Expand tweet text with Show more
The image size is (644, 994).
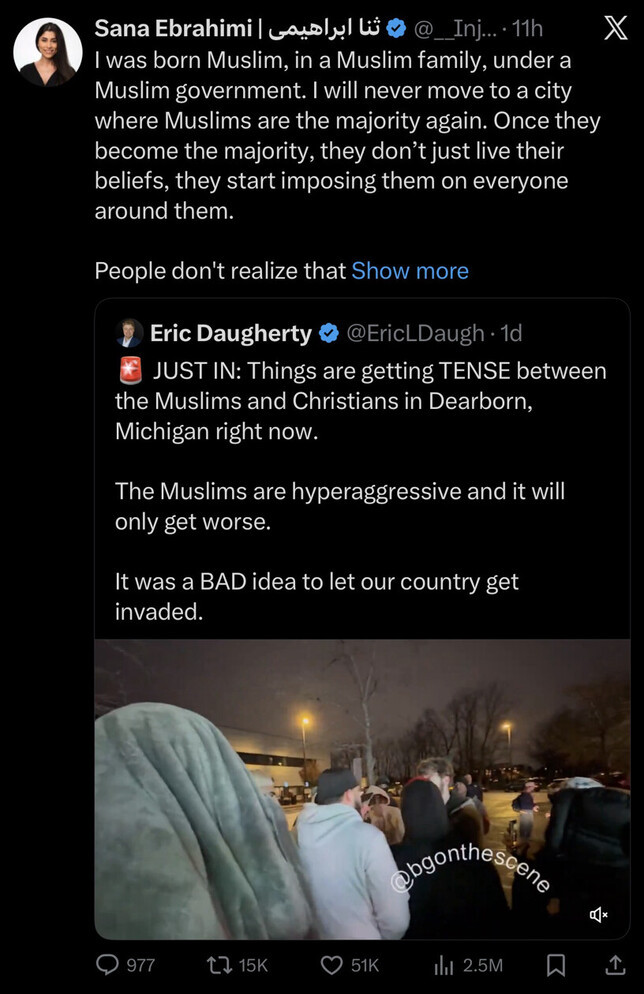click(410, 270)
